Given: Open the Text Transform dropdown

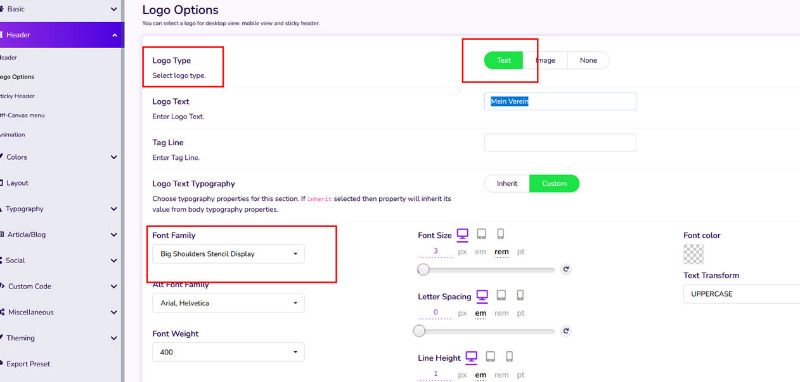Looking at the screenshot, I should 741,294.
